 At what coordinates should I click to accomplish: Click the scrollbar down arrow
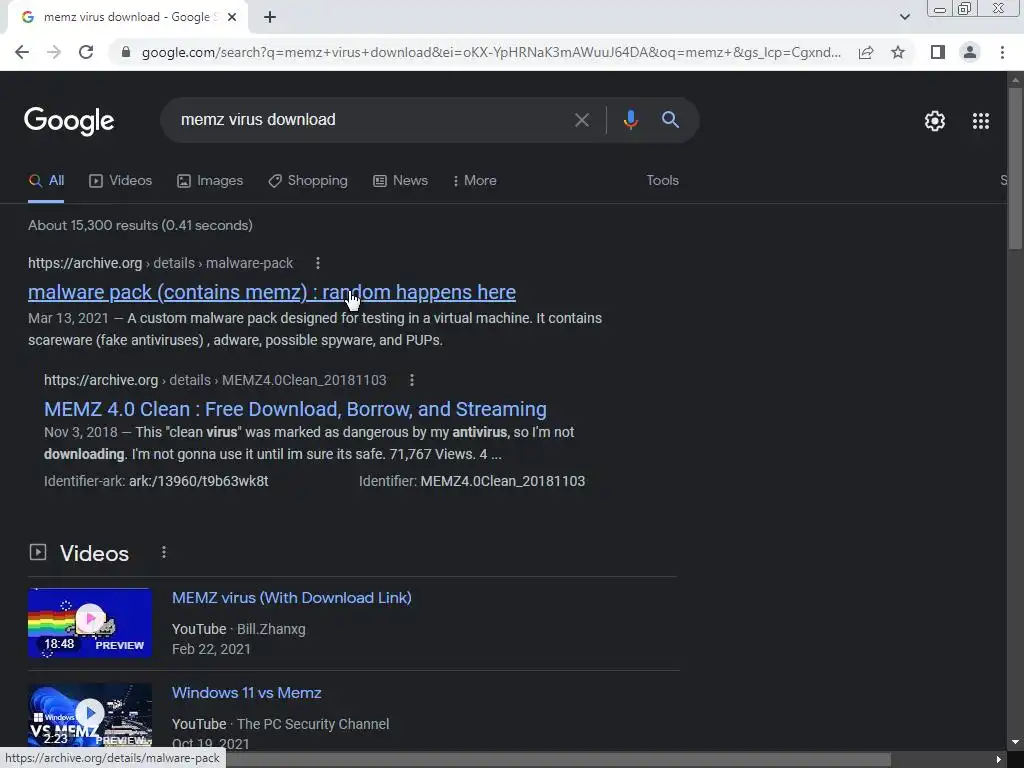(x=1014, y=742)
